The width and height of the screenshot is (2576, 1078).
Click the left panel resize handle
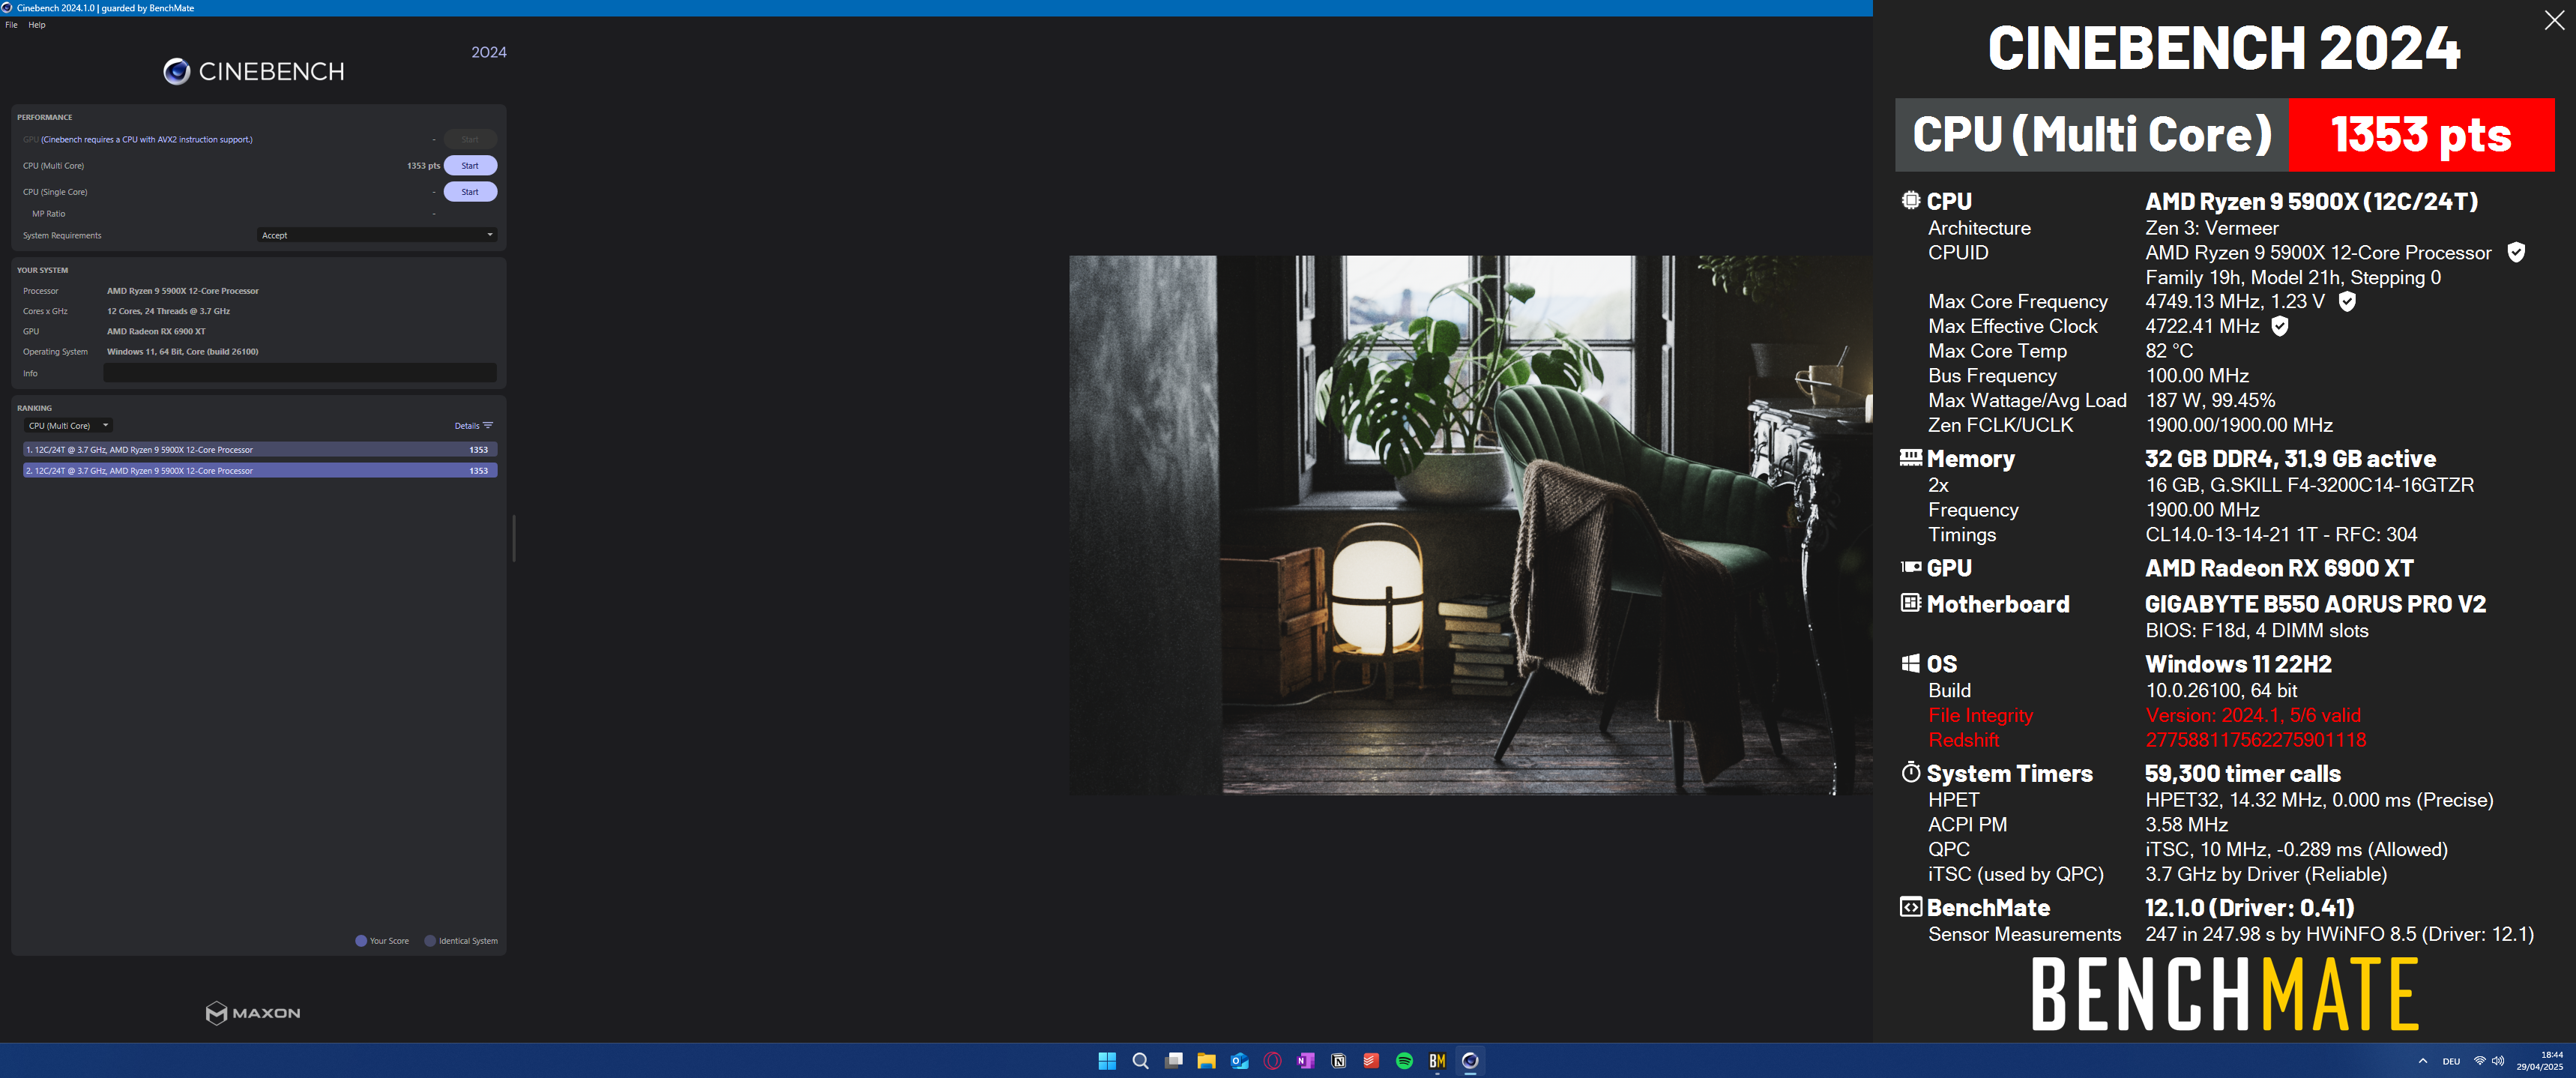pyautogui.click(x=514, y=539)
